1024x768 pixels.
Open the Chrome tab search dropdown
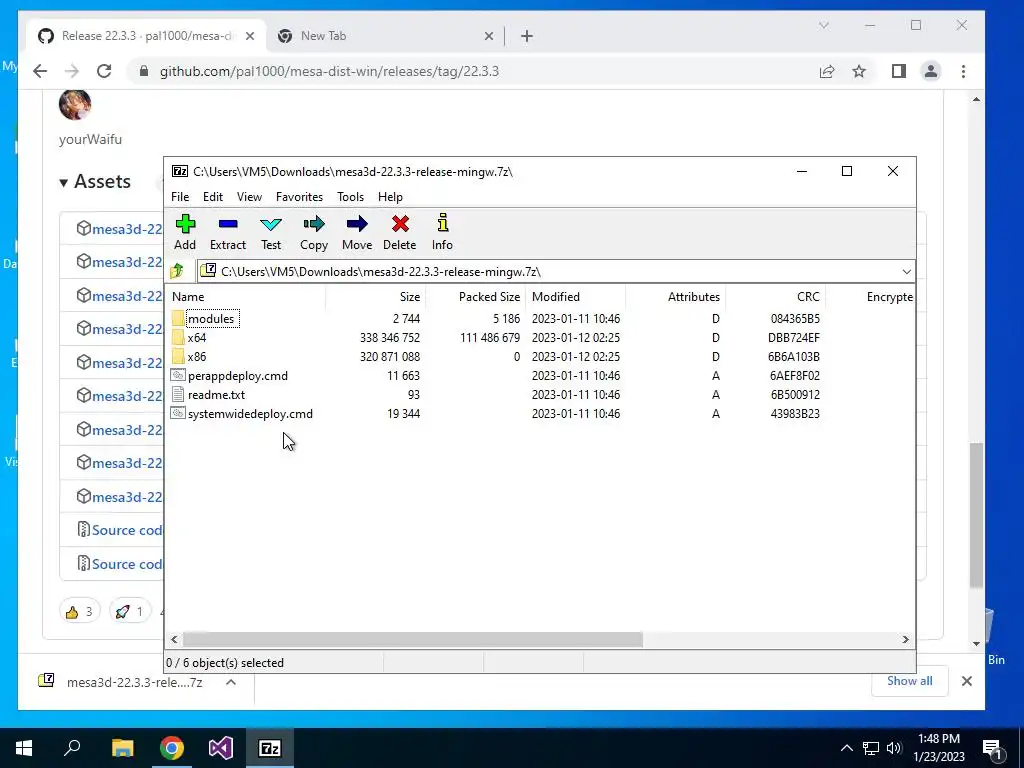[824, 25]
